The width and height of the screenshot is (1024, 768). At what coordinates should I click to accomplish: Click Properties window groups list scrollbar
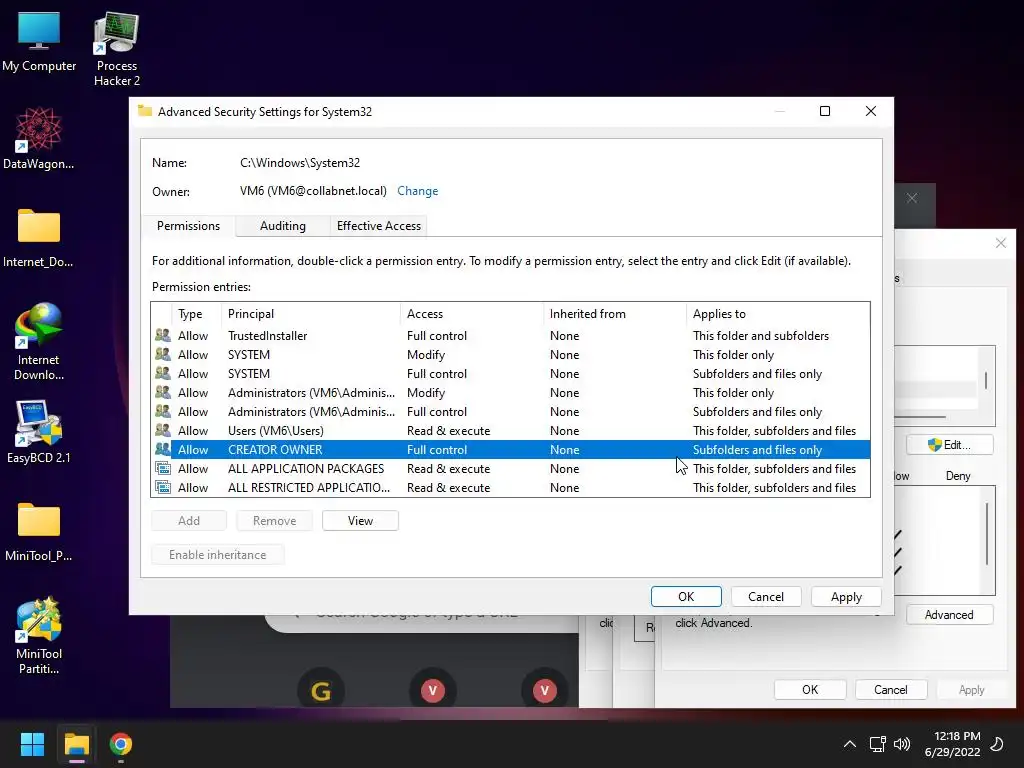pos(986,380)
